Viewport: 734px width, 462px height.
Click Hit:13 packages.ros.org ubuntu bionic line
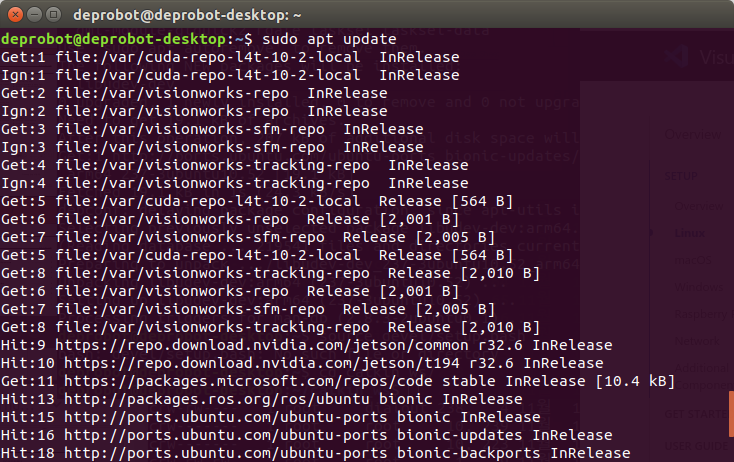pos(262,399)
